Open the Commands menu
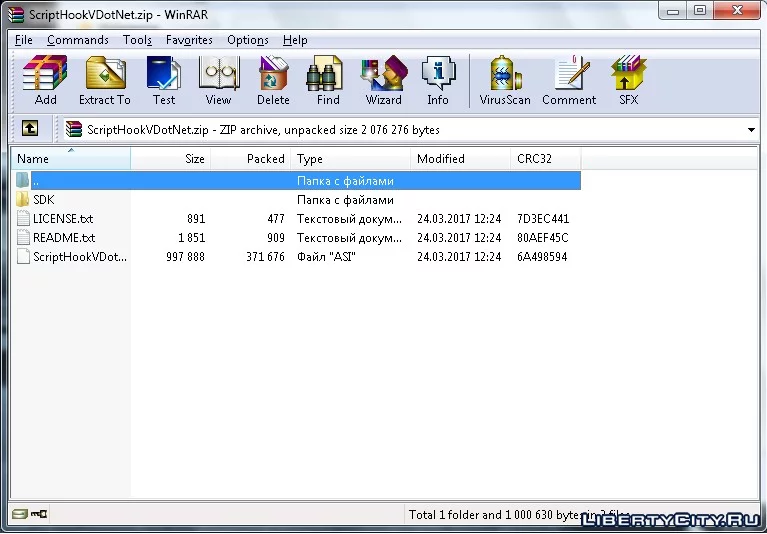Viewport: 767px width, 534px height. click(x=78, y=40)
